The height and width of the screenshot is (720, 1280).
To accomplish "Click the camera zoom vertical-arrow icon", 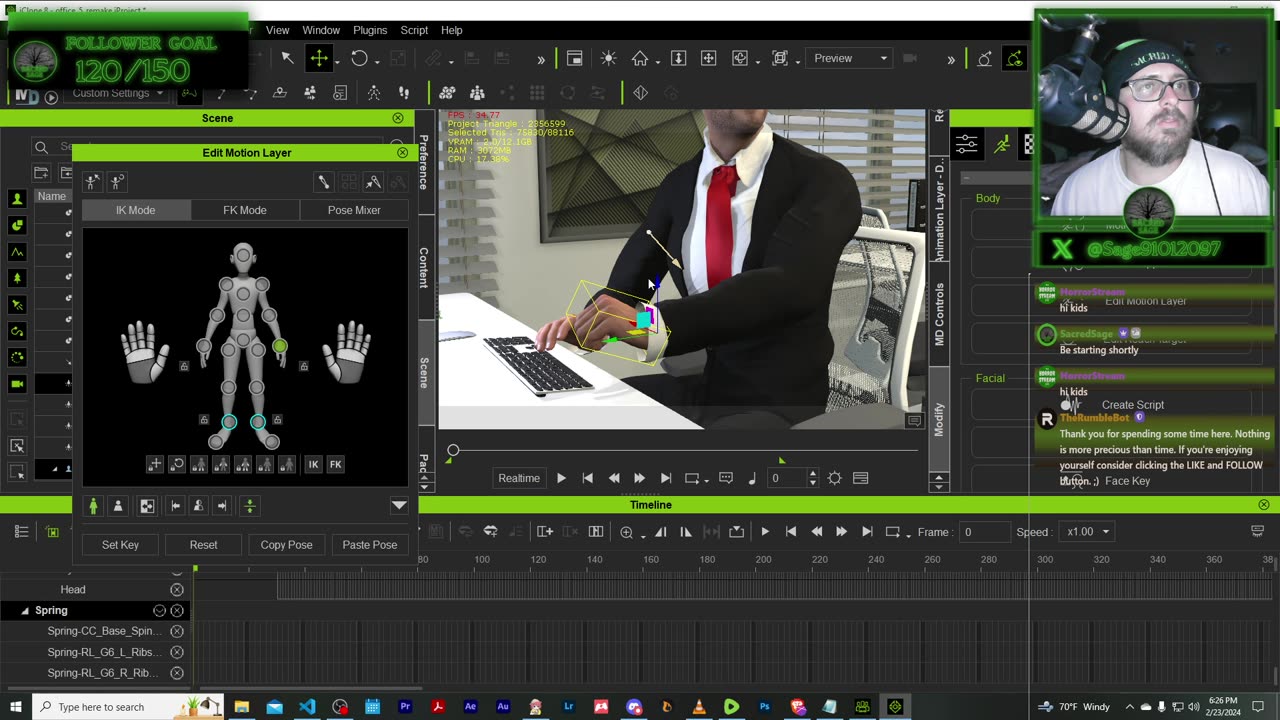I will coord(678,58).
